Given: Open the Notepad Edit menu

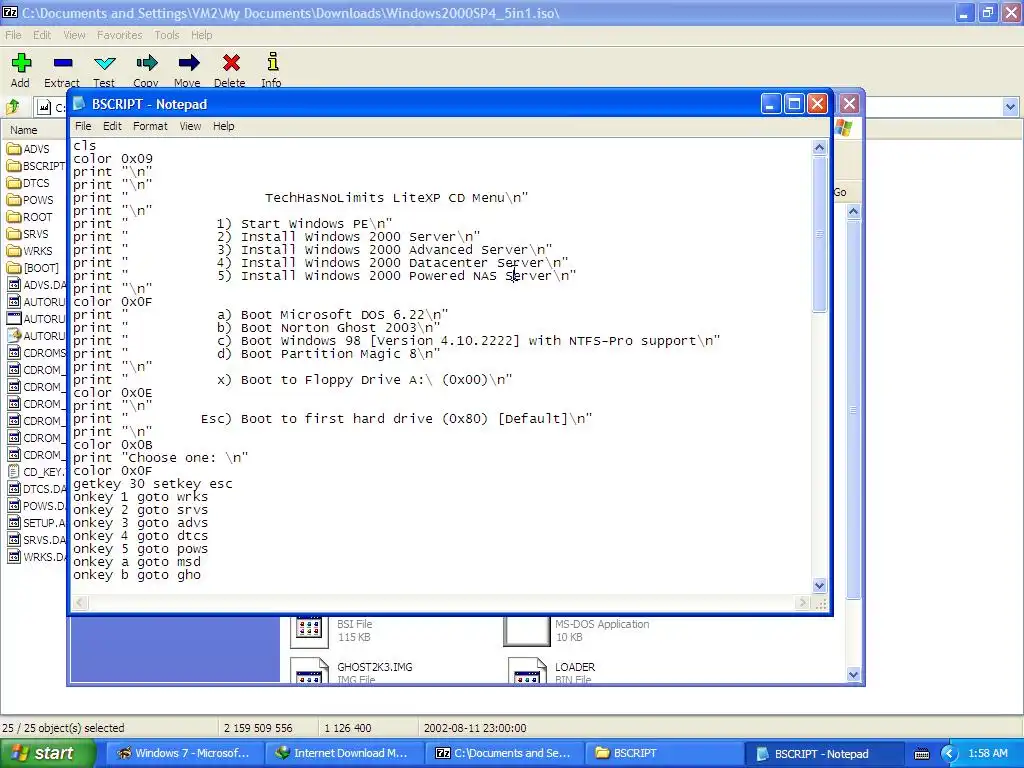Looking at the screenshot, I should tap(112, 126).
